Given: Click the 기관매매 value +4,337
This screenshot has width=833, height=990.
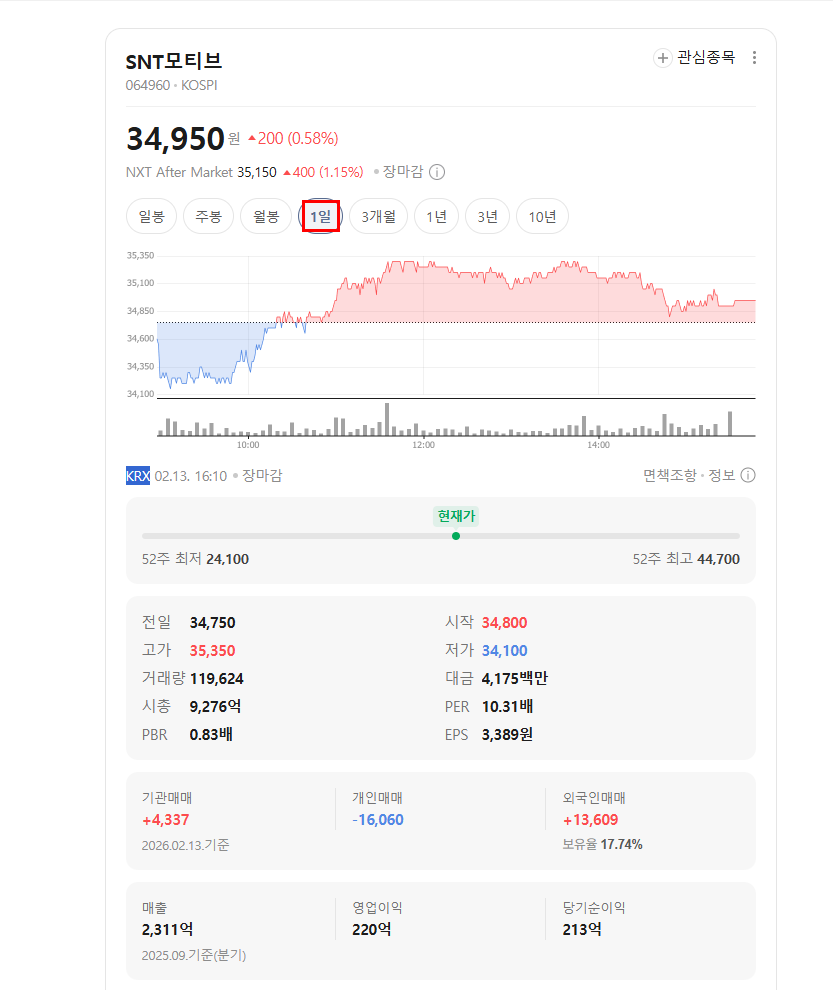Looking at the screenshot, I should pyautogui.click(x=165, y=820).
